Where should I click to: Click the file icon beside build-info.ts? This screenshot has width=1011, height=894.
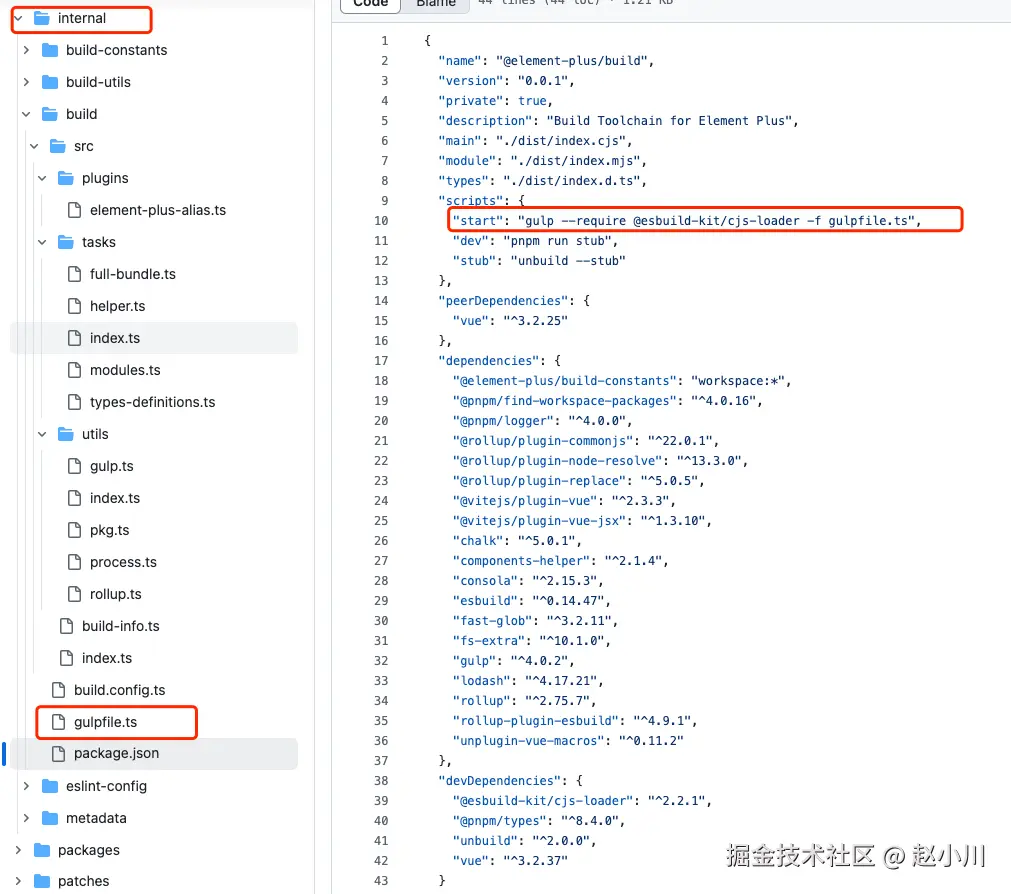pos(66,626)
